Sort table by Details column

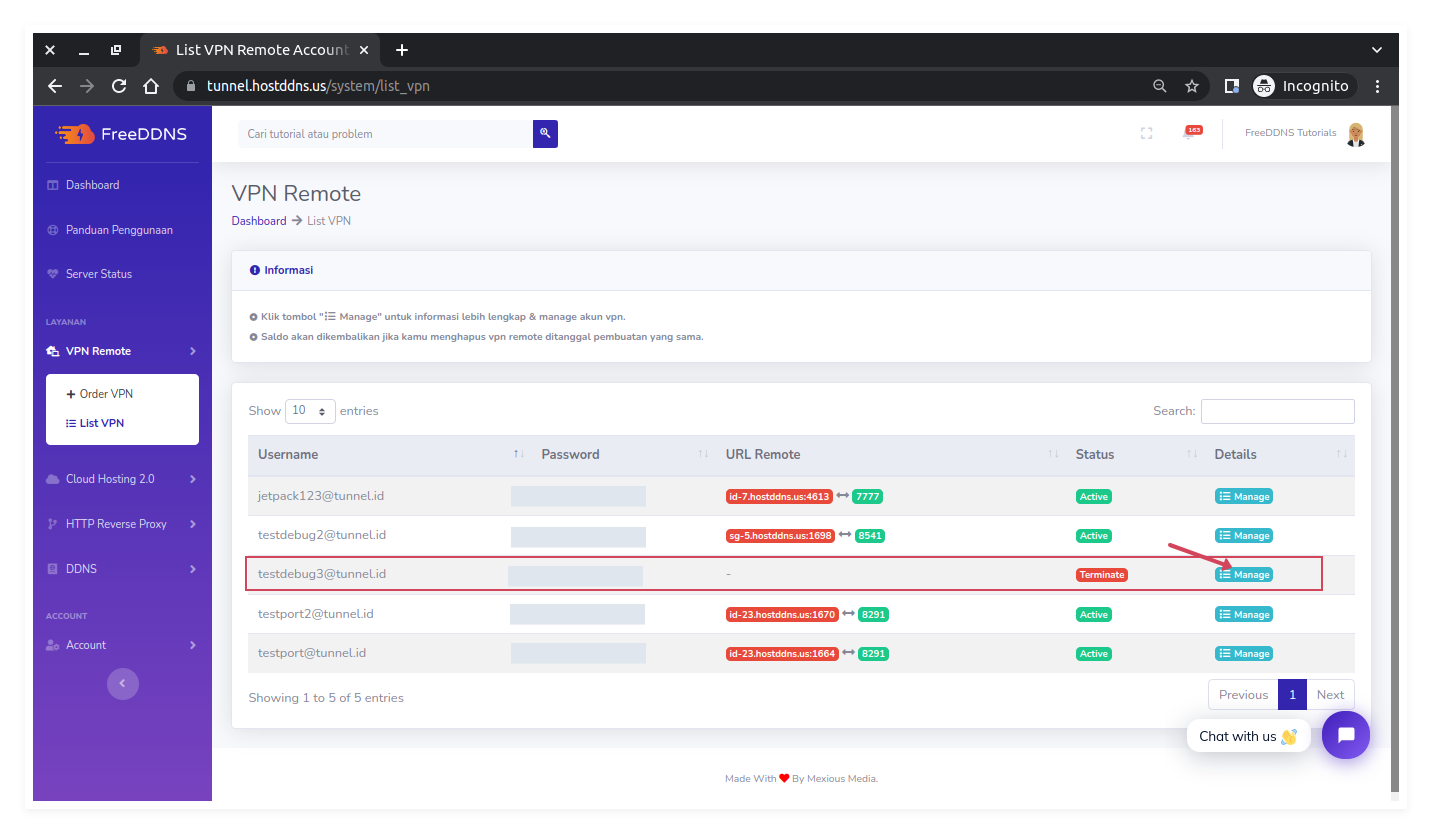1280,454
